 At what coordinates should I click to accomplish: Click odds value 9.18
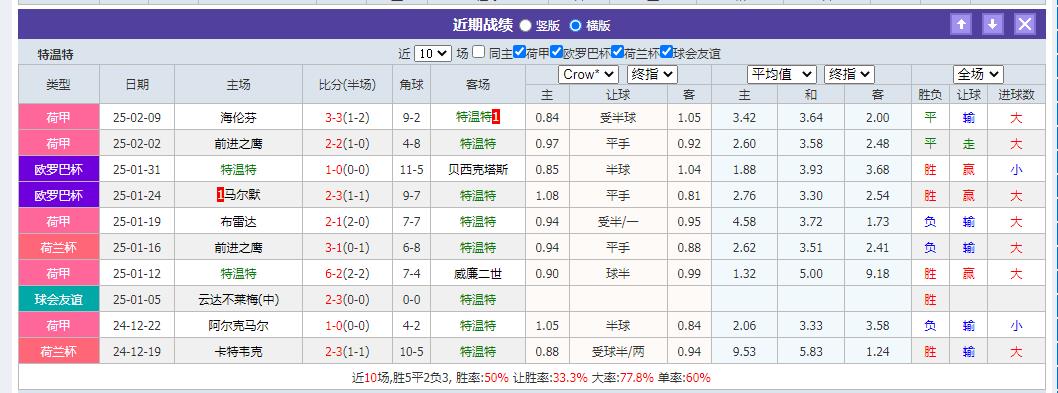click(877, 274)
